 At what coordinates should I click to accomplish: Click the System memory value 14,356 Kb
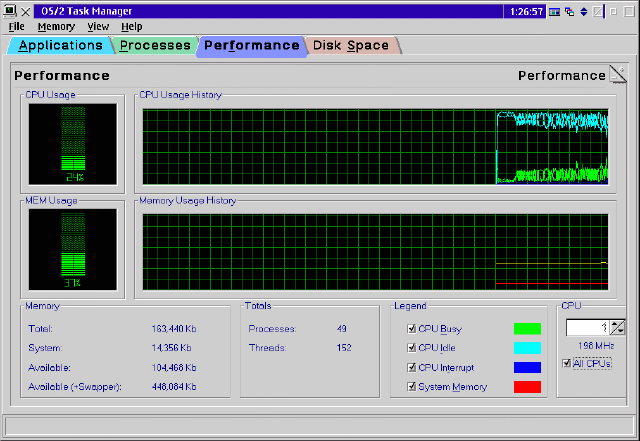[171, 348]
